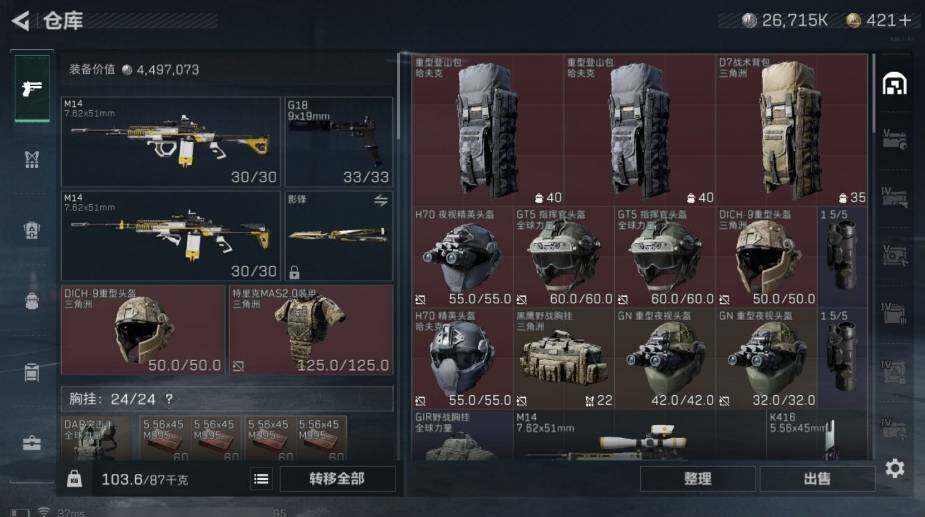Open the backpack category in left sidebar

[x=32, y=301]
